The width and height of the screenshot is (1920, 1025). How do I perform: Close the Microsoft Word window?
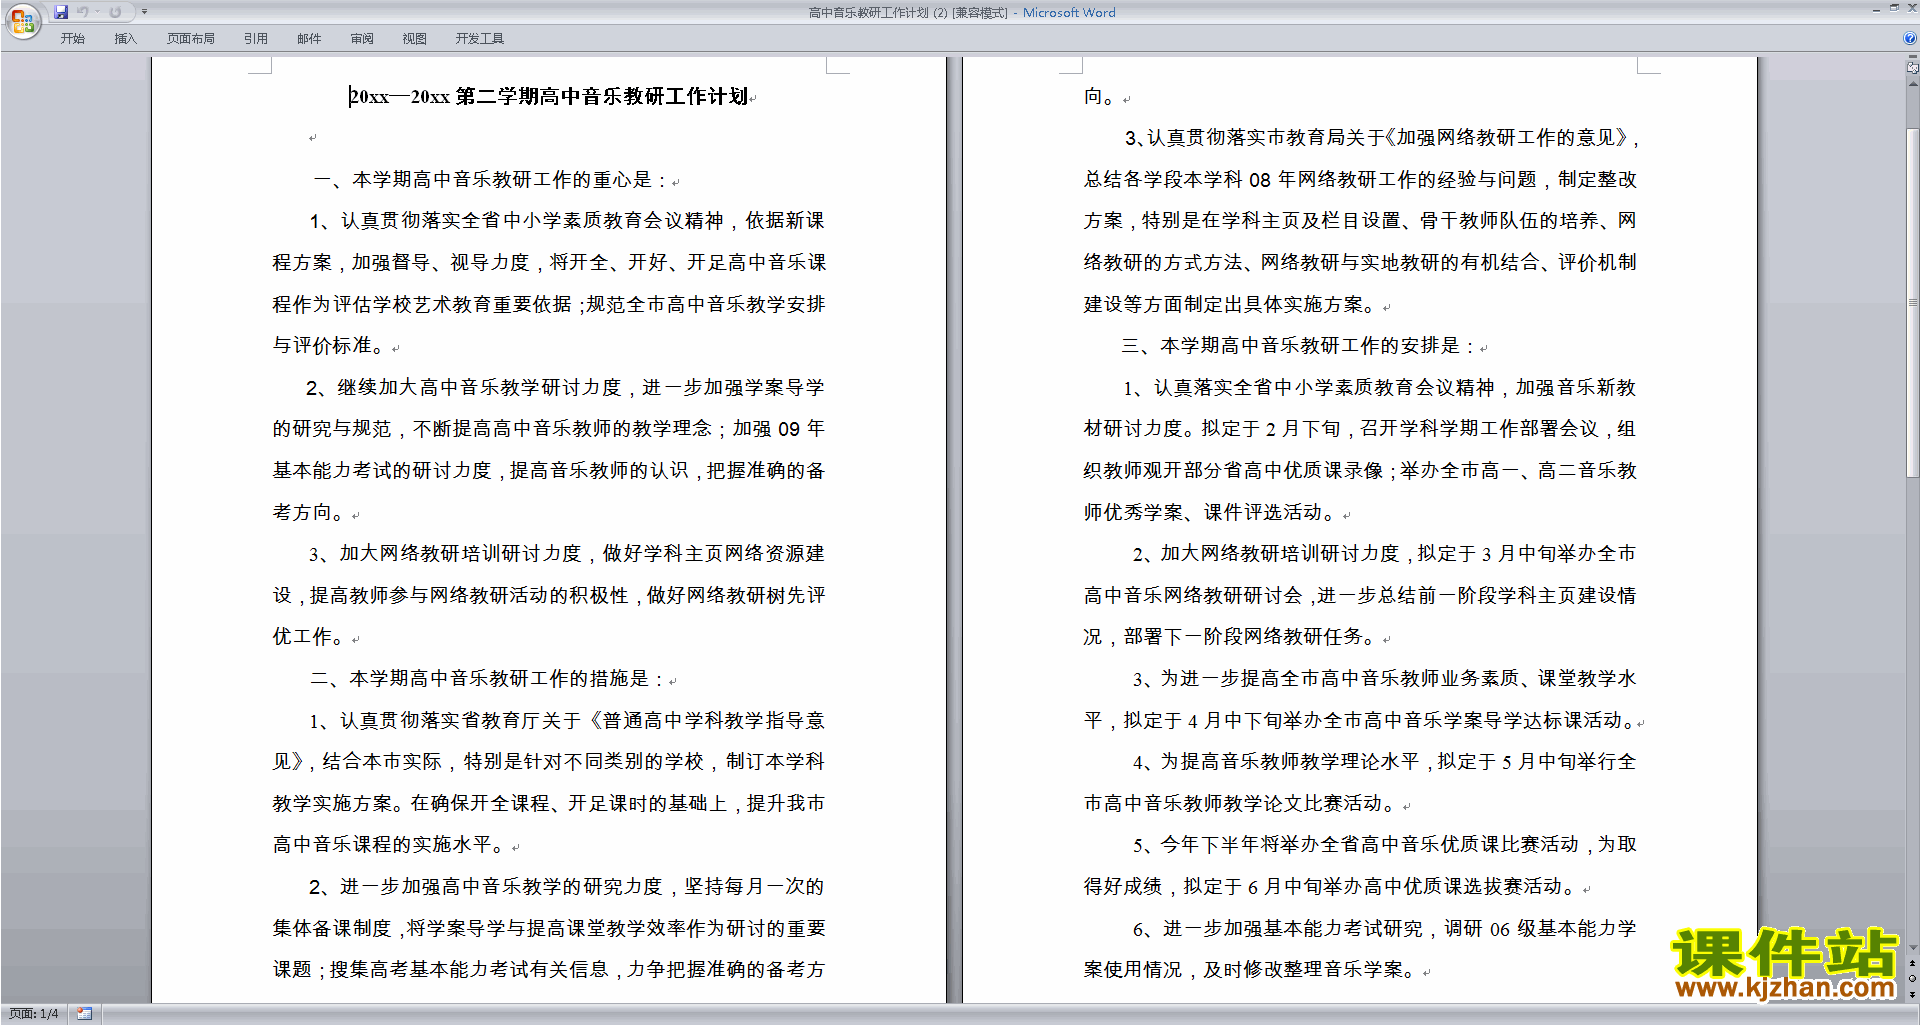pyautogui.click(x=1911, y=9)
